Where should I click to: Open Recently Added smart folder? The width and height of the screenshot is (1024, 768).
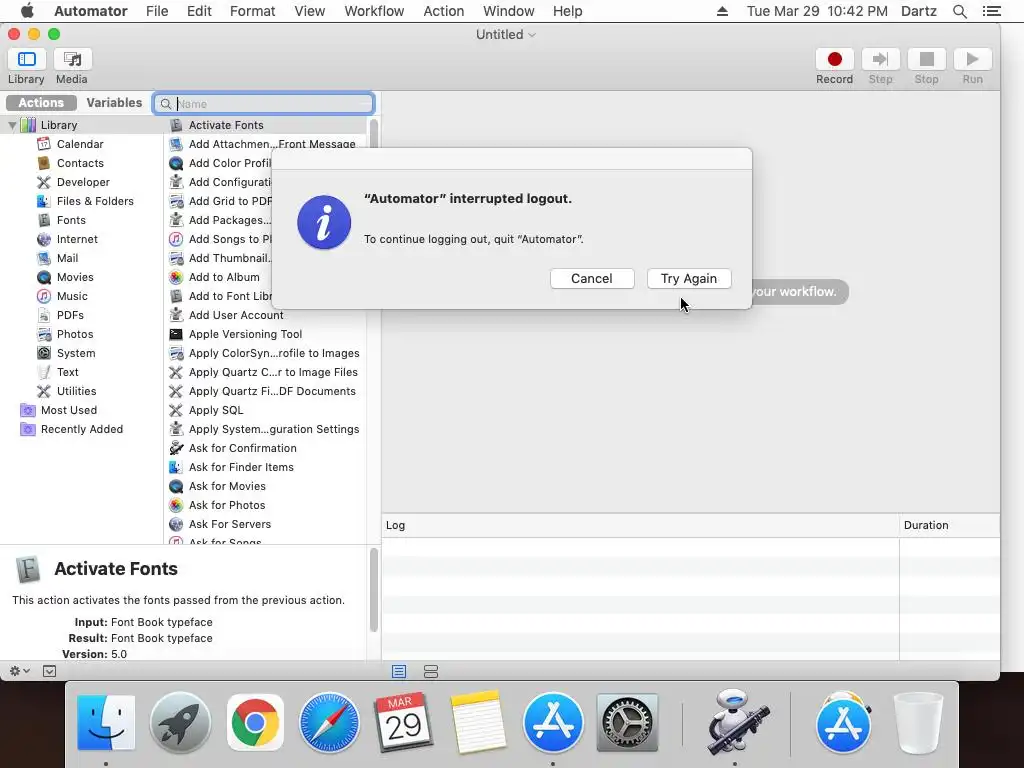(82, 428)
